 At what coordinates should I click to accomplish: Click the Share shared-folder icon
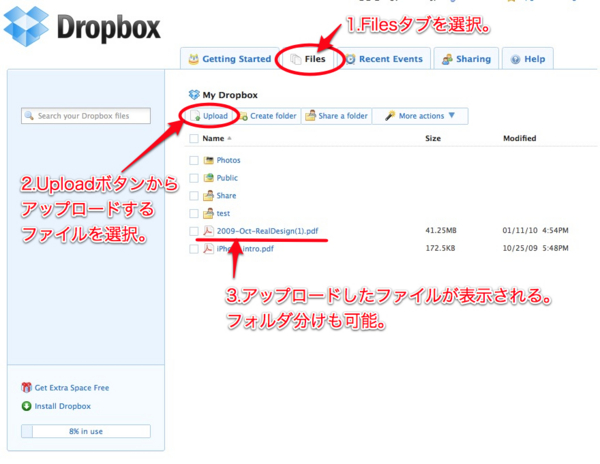point(209,195)
